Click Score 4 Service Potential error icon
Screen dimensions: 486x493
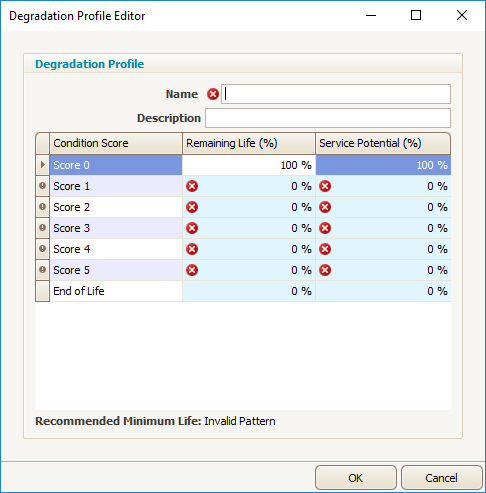[325, 249]
